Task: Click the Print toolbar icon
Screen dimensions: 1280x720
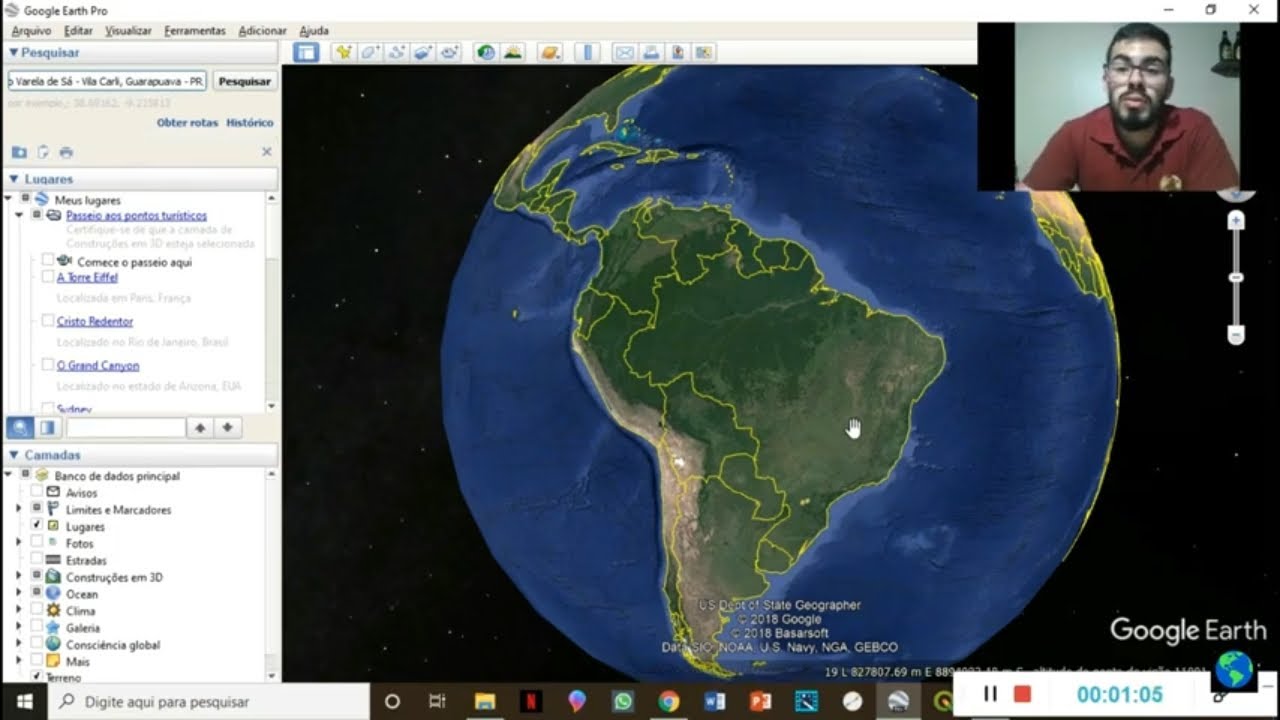Action: [651, 52]
